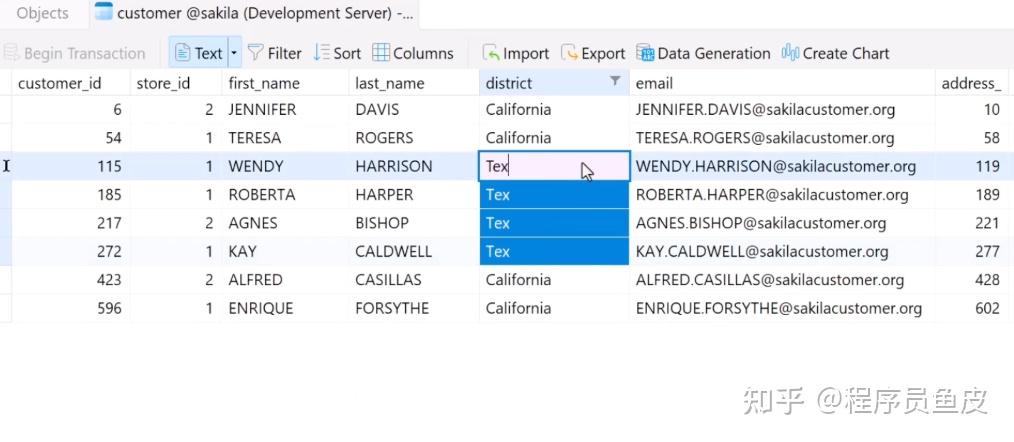Open the Columns chooser
Image resolution: width=1014 pixels, height=442 pixels.
coord(413,53)
